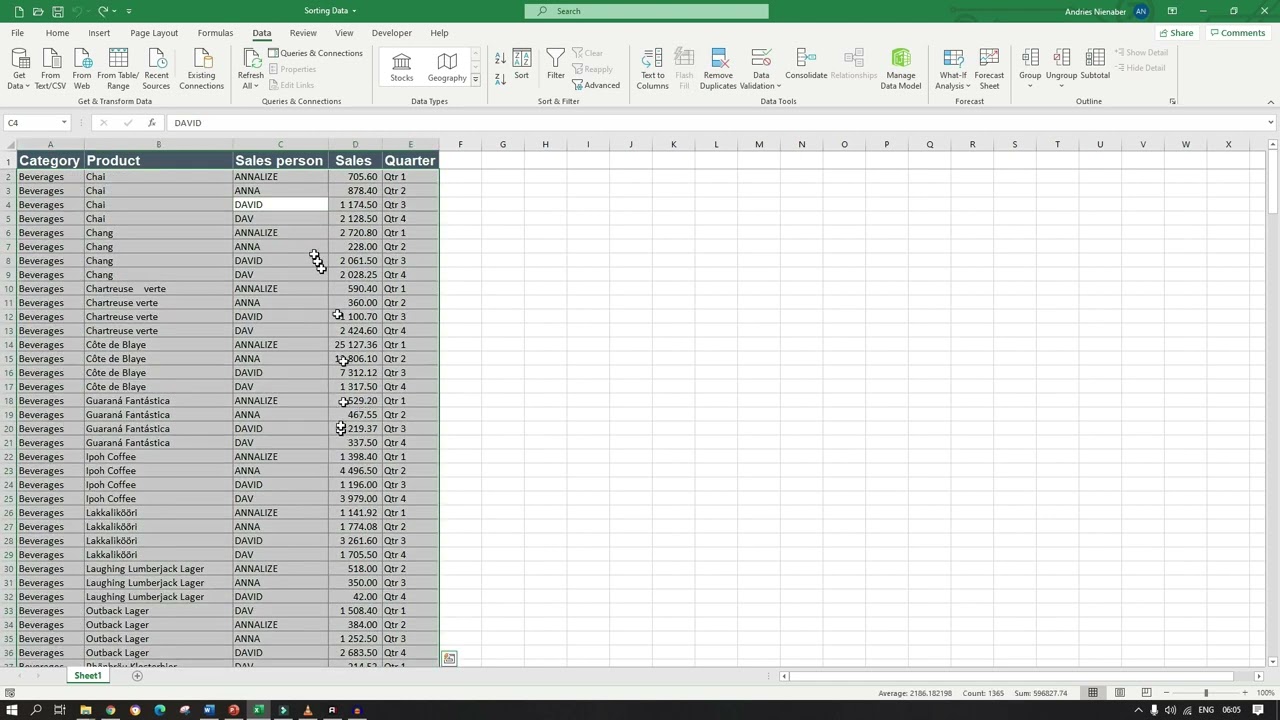
Task: Create a Forecast Sheet
Action: 989,69
